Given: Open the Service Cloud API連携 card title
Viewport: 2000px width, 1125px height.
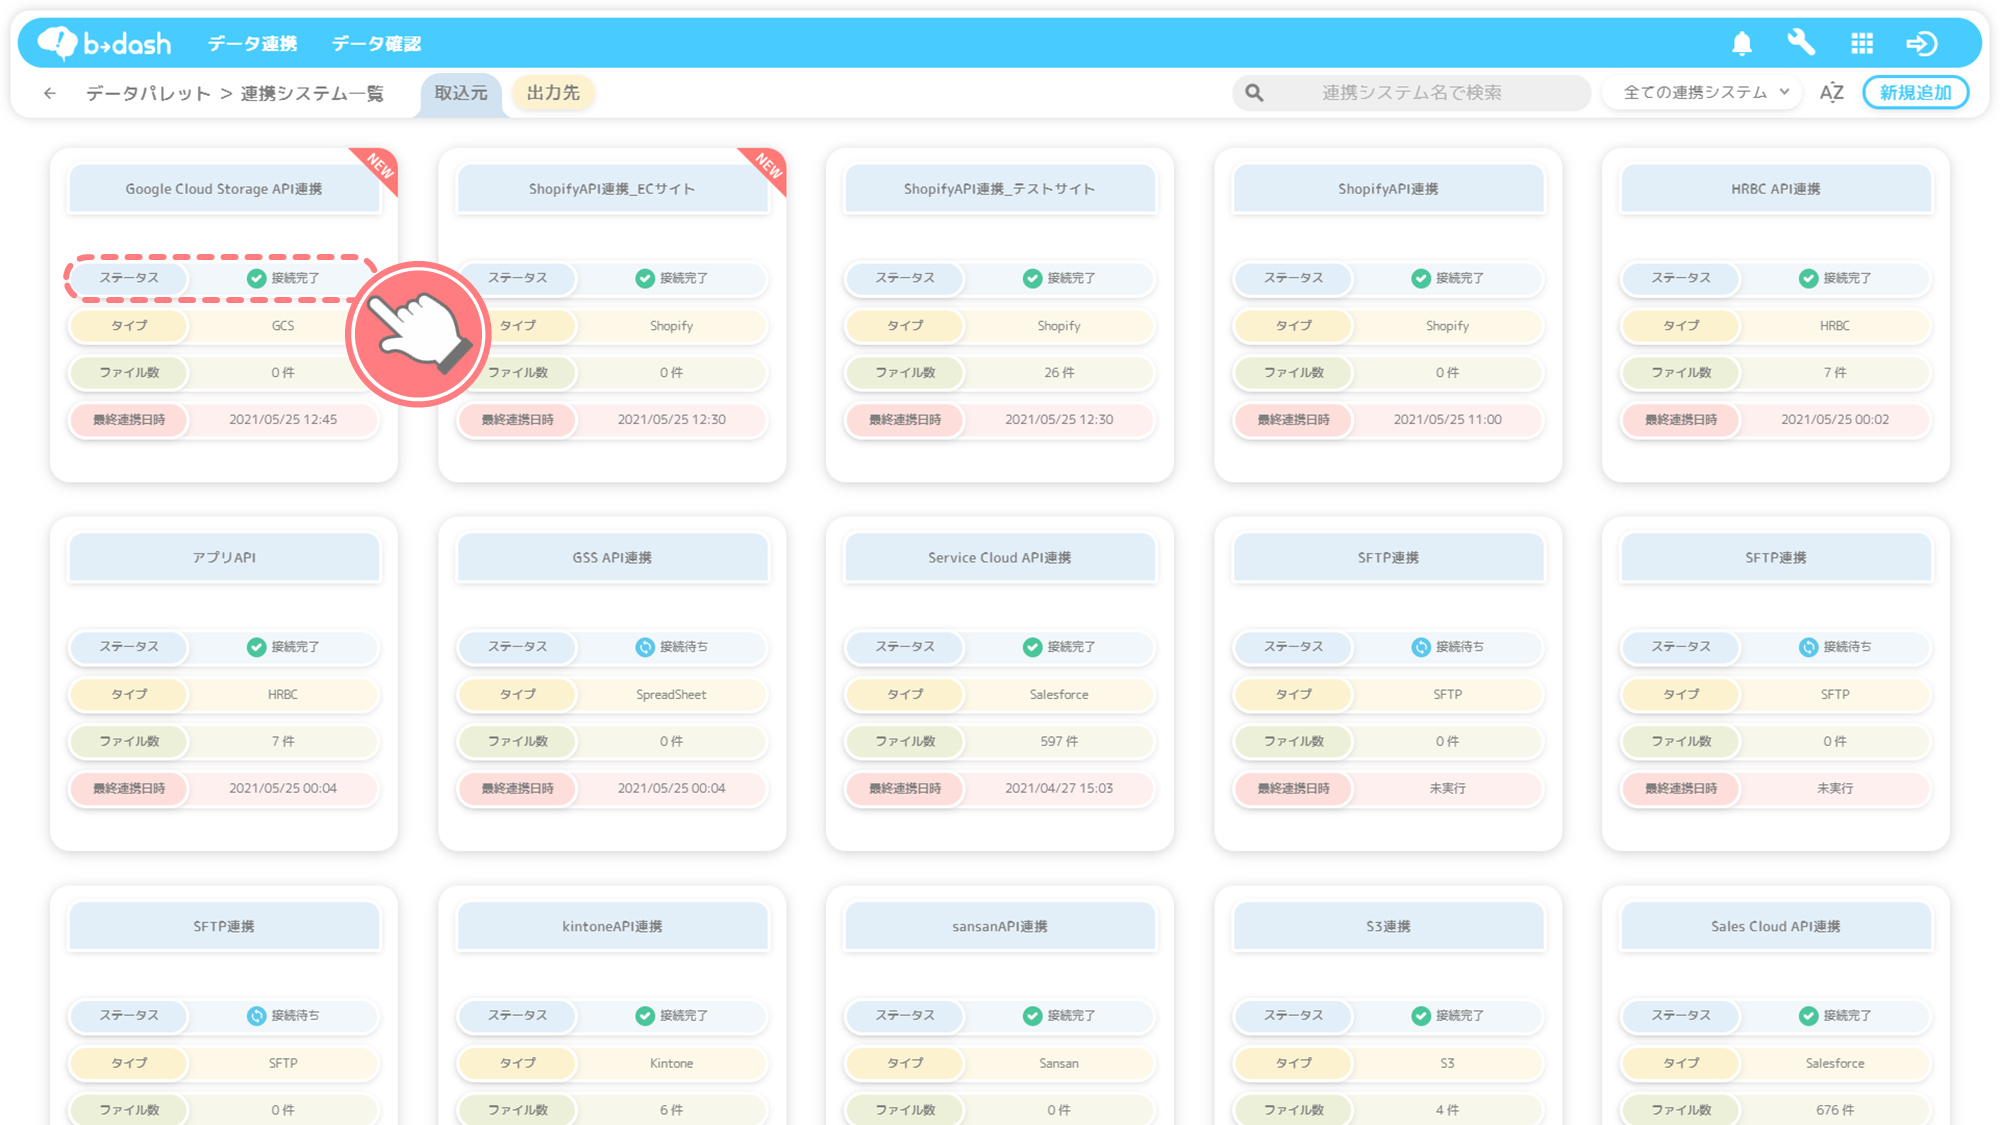Looking at the screenshot, I should [1000, 558].
